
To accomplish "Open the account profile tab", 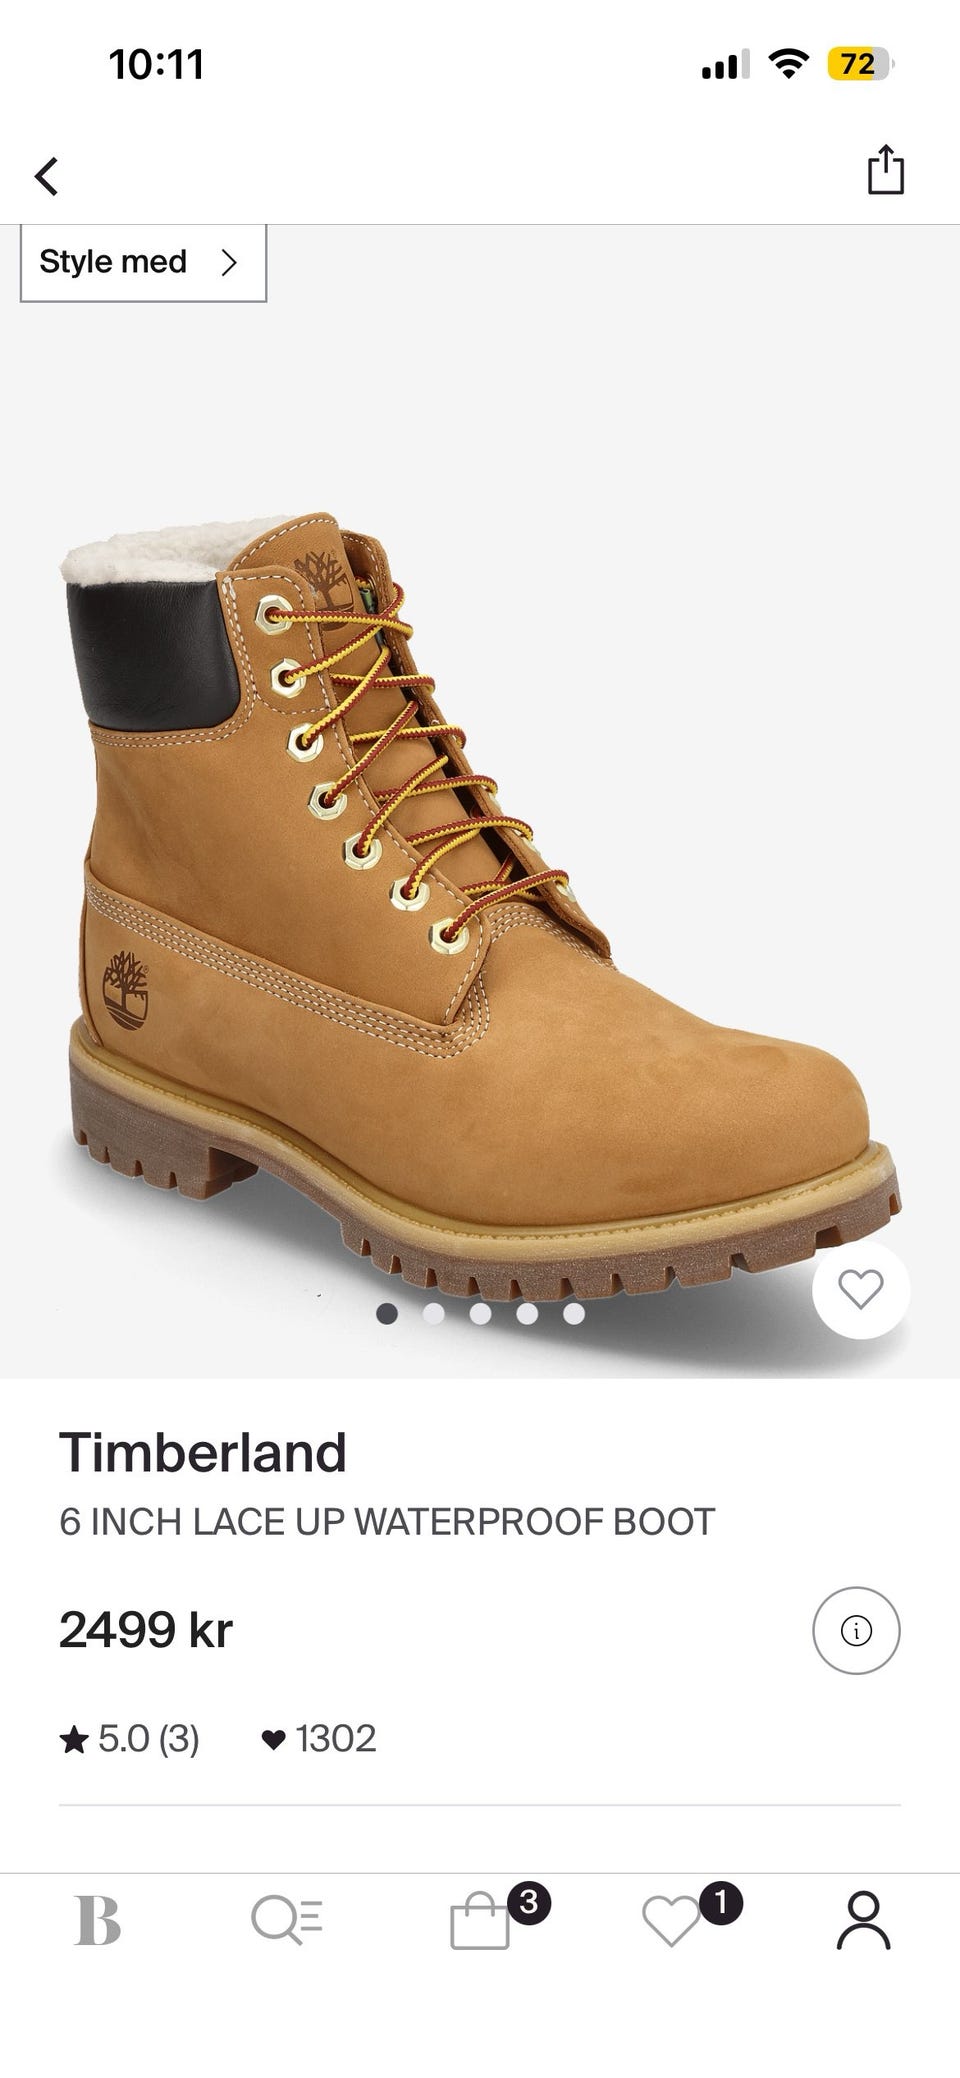I will tap(863, 1921).
